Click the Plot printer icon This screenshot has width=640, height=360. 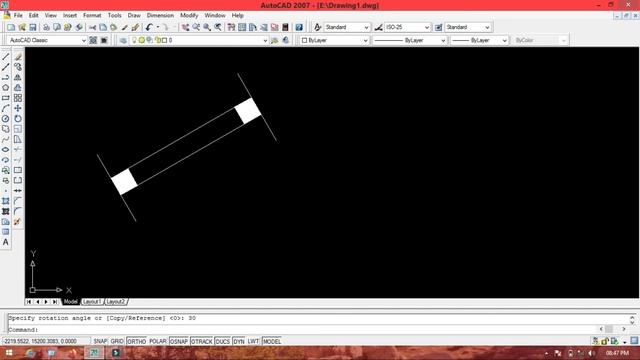(x=46, y=27)
